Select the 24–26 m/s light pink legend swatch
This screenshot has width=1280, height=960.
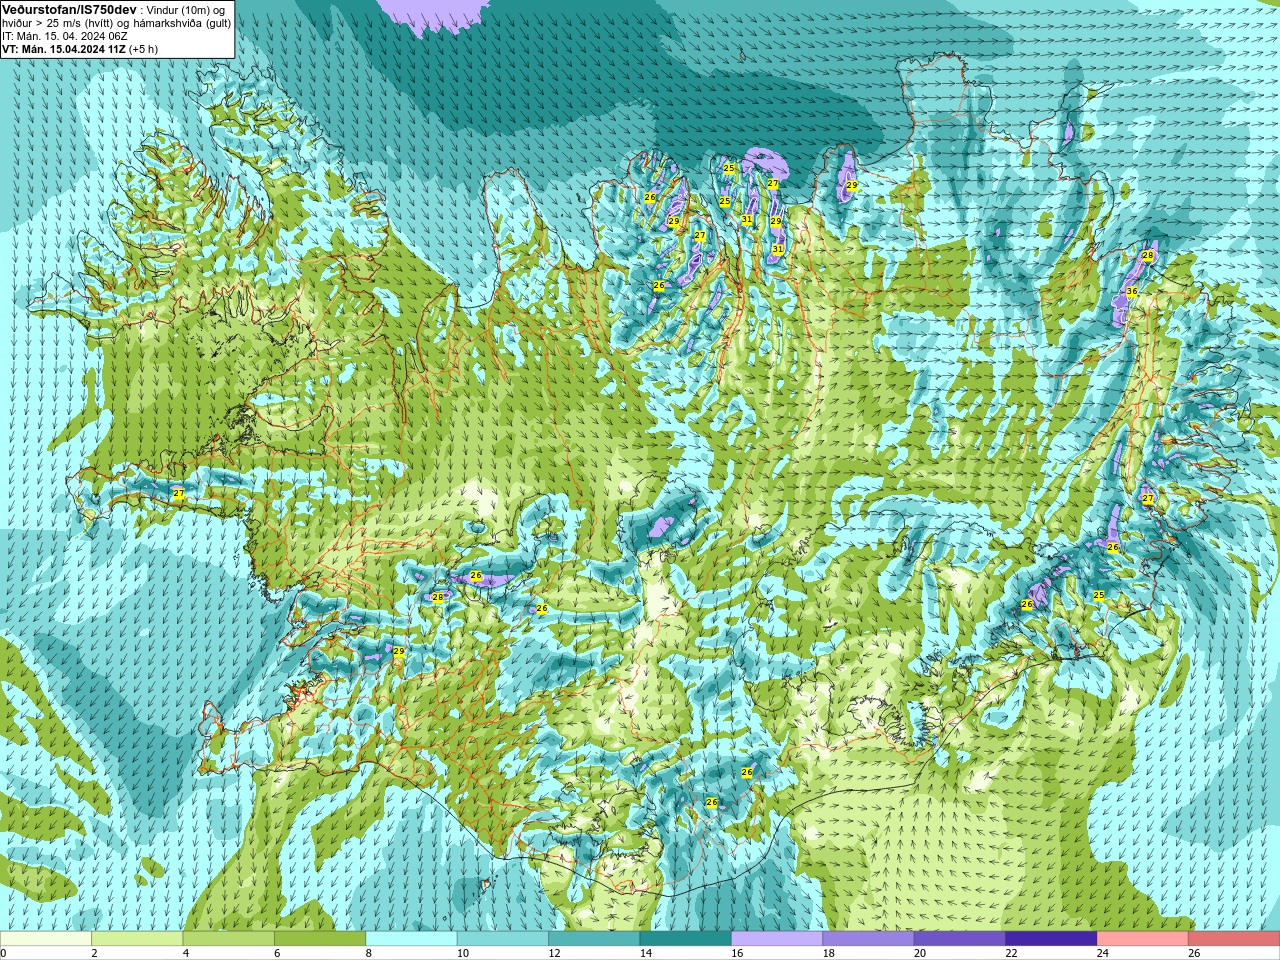point(1142,939)
